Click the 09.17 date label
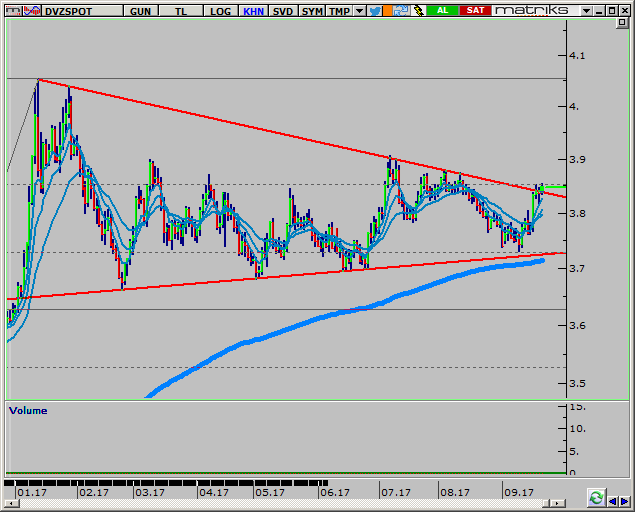Screen dimensions: 635x512 pyautogui.click(x=519, y=493)
